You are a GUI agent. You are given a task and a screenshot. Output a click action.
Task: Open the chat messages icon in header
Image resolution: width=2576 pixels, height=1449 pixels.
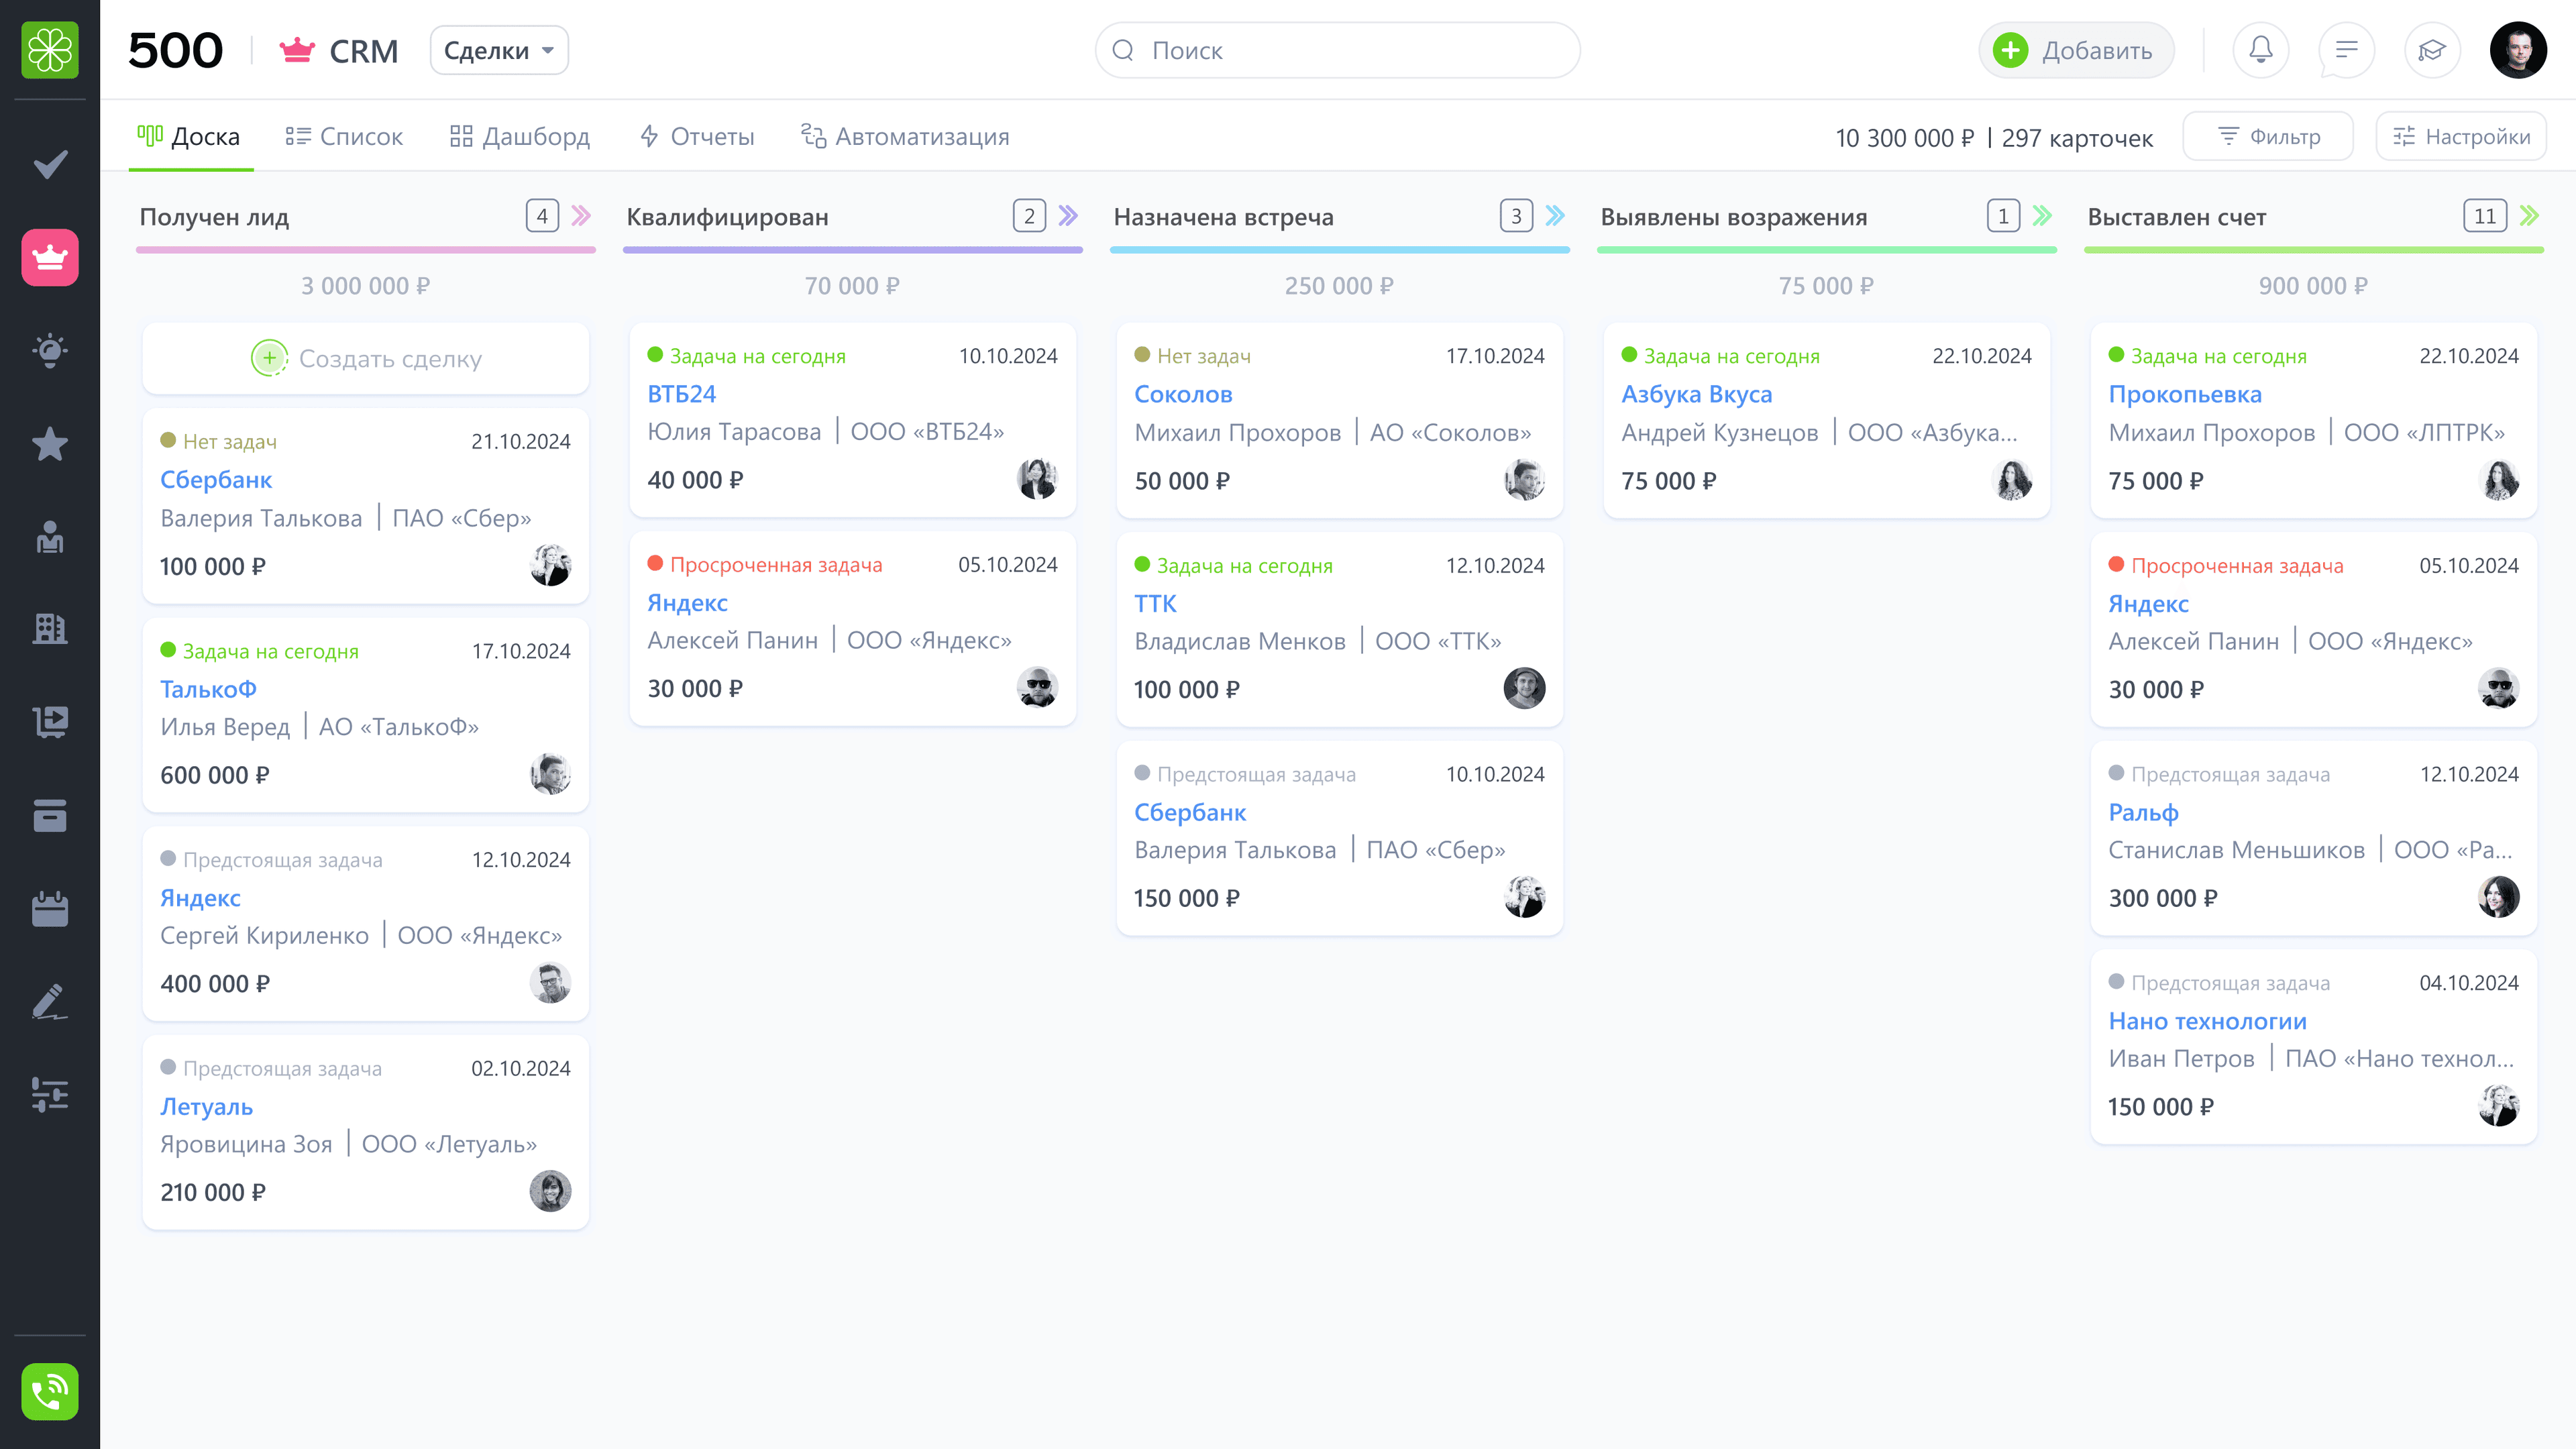[2346, 50]
